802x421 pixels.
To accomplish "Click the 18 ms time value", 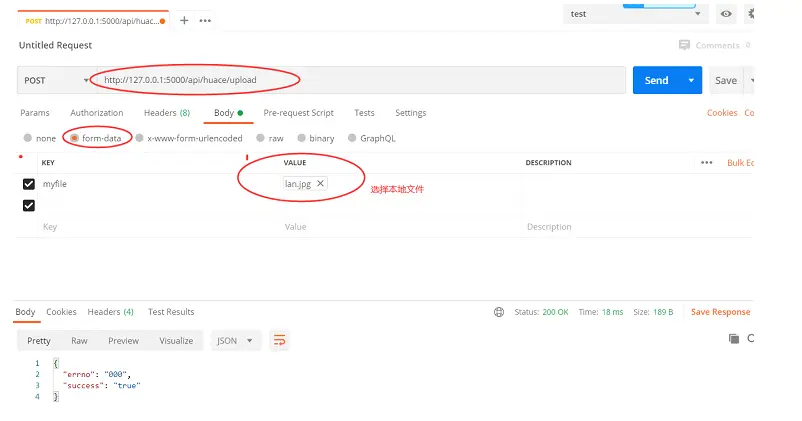I will (x=612, y=312).
